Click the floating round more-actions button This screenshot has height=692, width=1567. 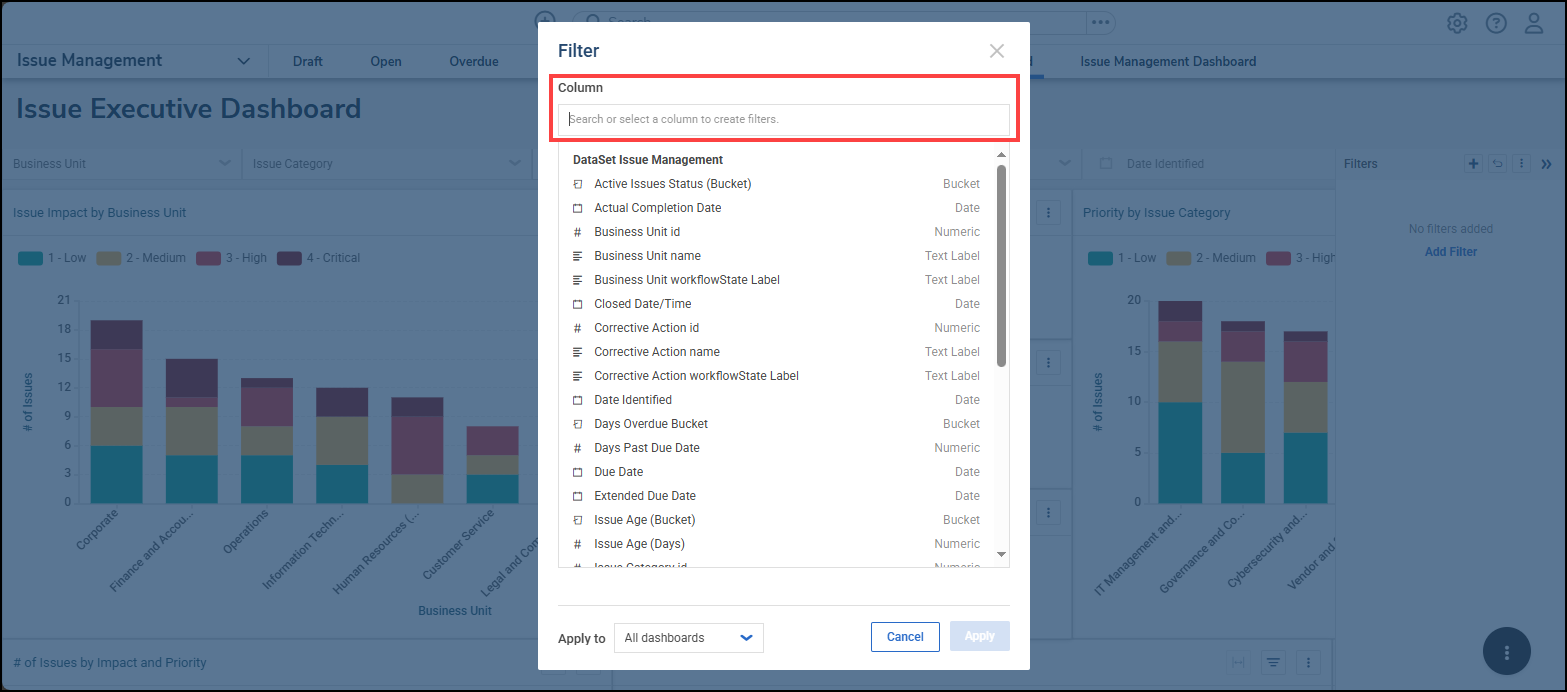(x=1507, y=651)
